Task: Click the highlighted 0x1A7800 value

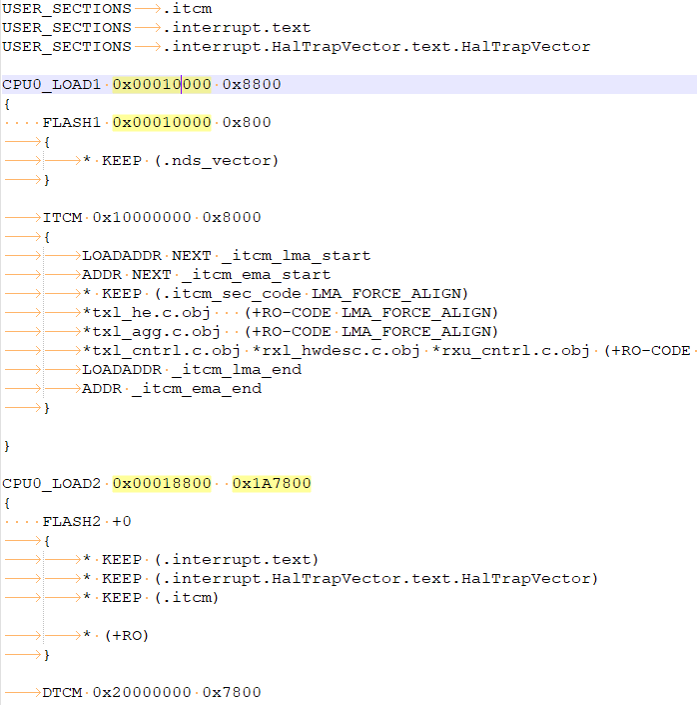Action: [272, 484]
